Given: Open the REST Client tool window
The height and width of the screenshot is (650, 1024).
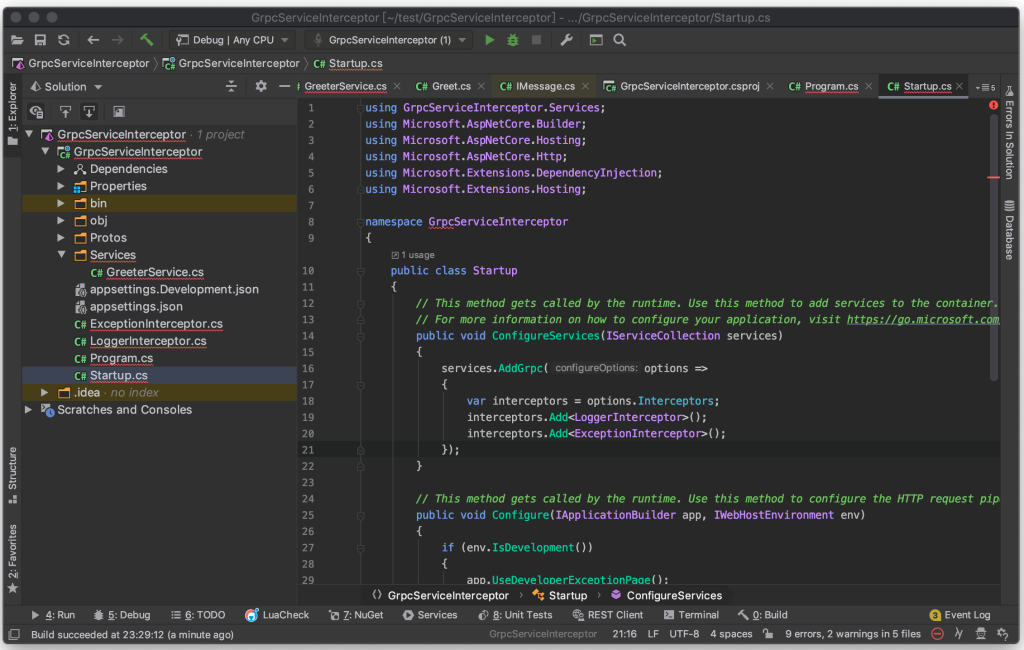Looking at the screenshot, I should [608, 615].
